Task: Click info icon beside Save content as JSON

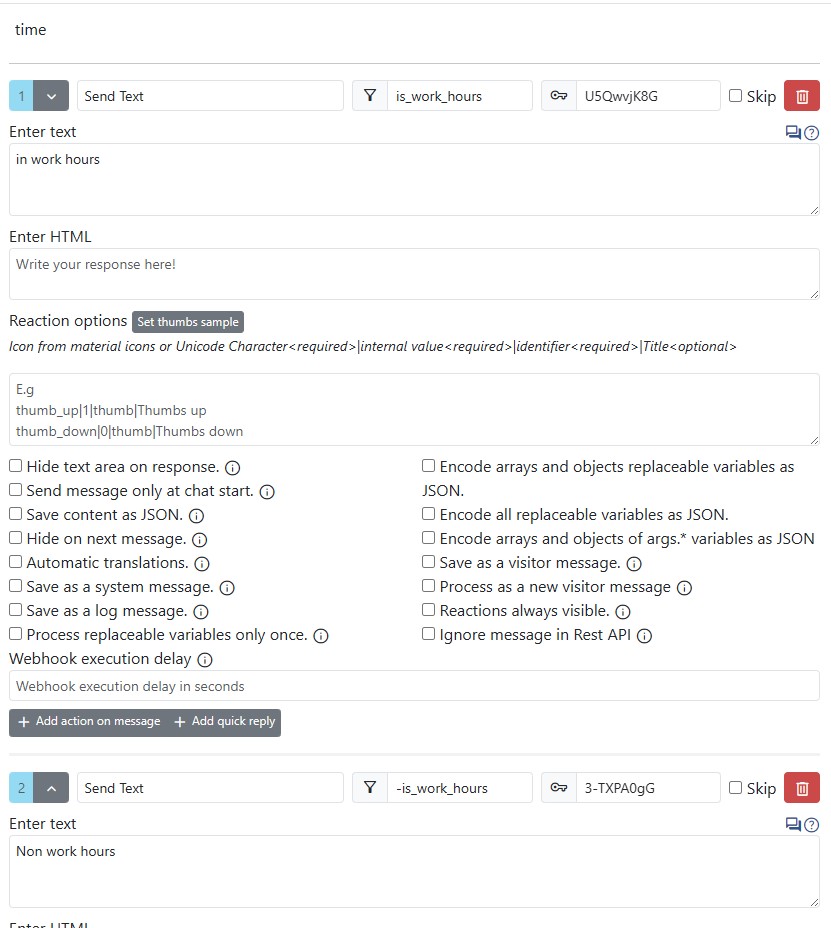Action: [x=196, y=515]
